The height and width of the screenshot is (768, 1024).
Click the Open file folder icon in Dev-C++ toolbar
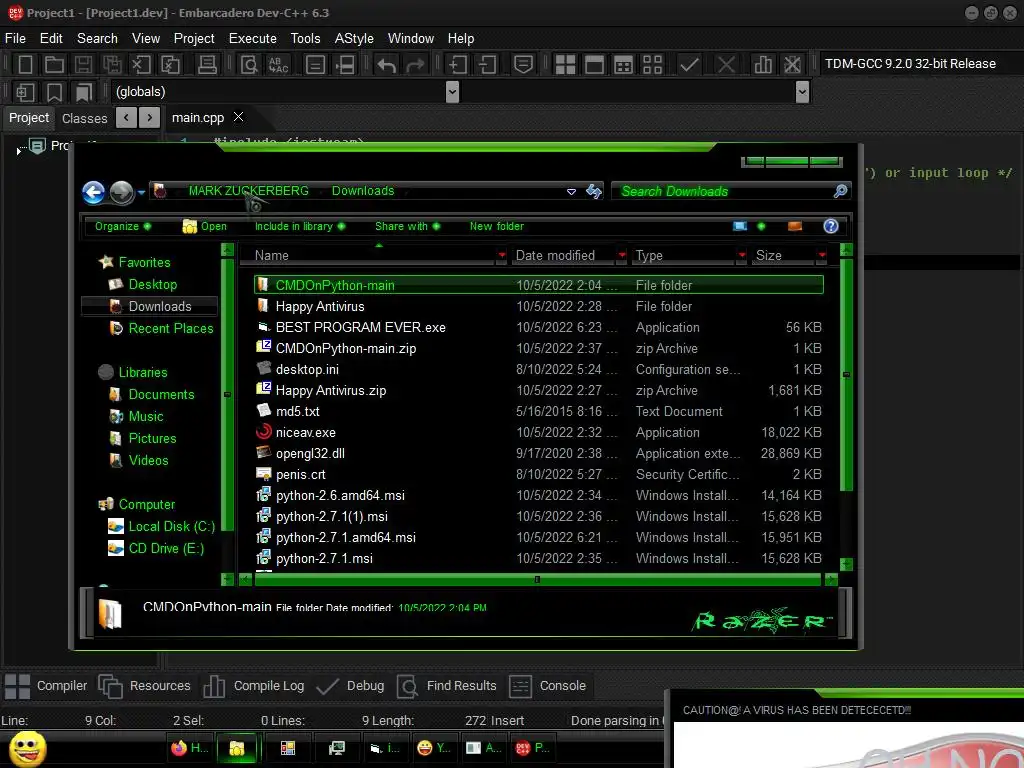point(54,64)
